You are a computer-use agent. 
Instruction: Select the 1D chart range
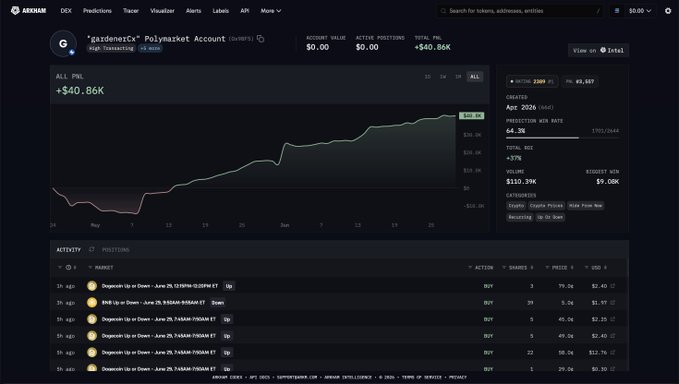pyautogui.click(x=427, y=77)
